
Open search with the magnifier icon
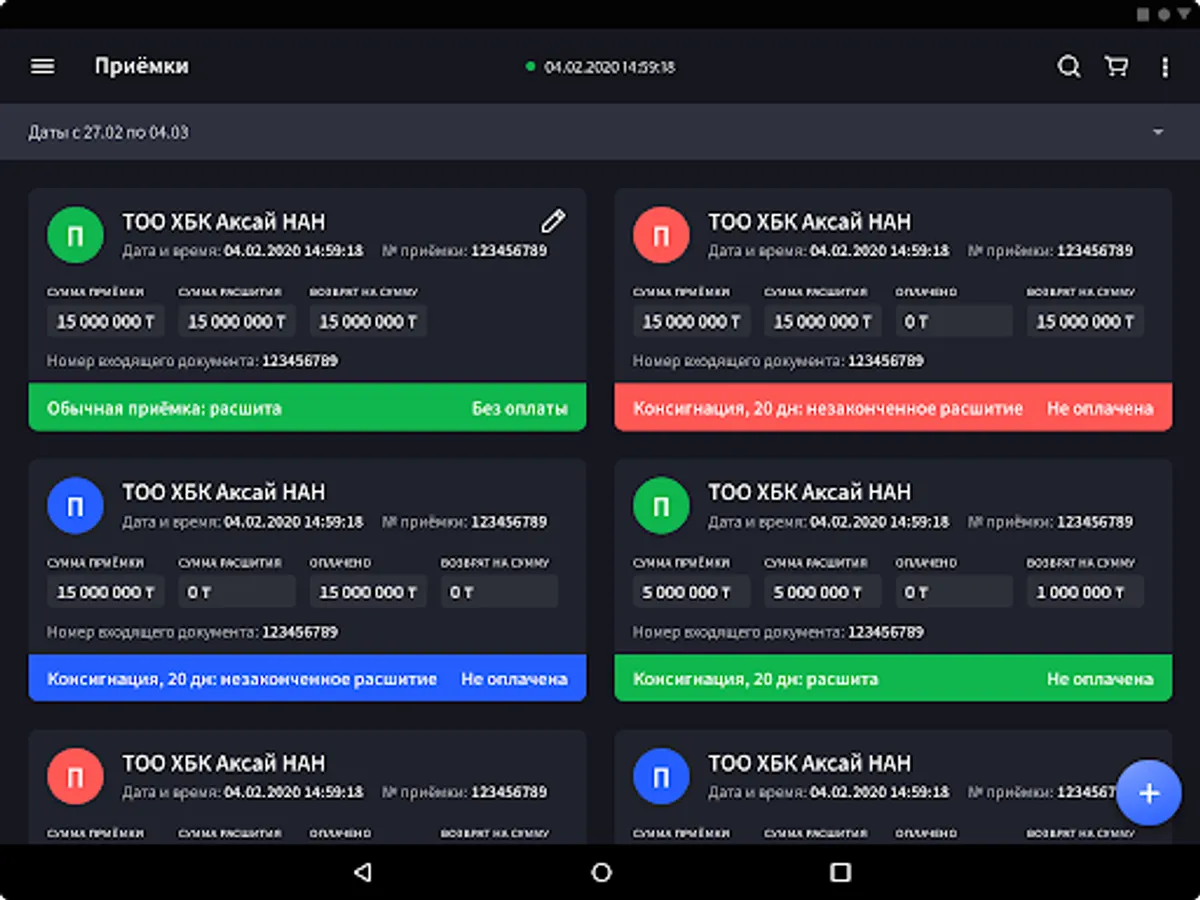tap(1069, 67)
